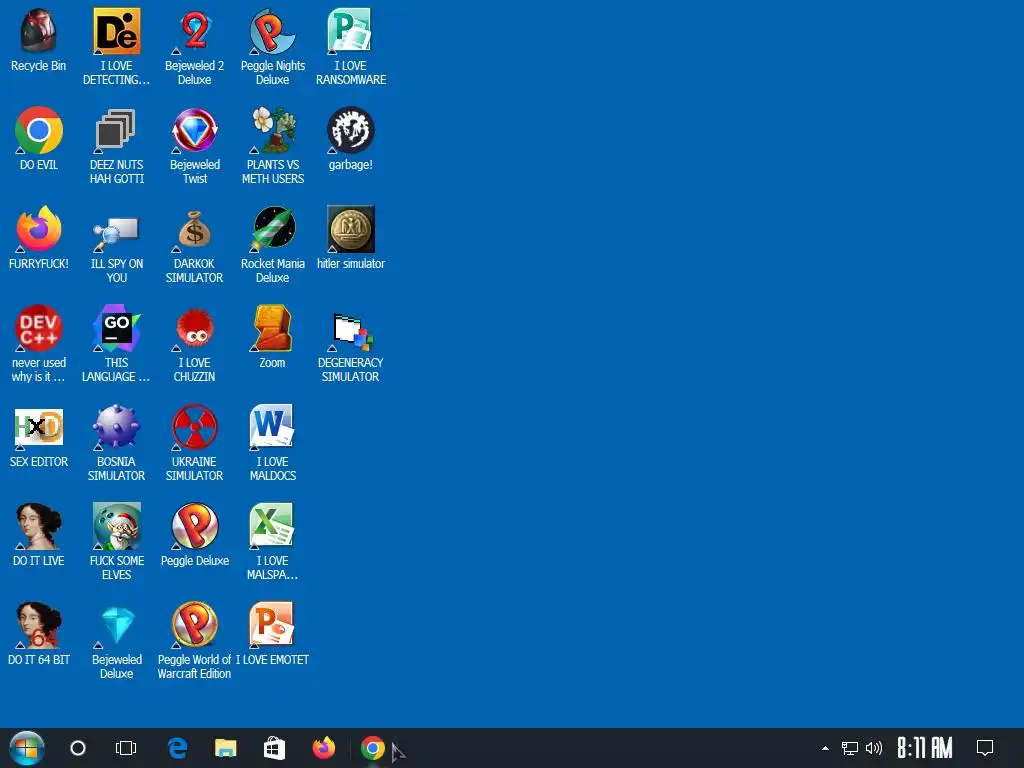Launch the Santa elf game shortcut
Screen dimensions: 1024x768
point(116,526)
